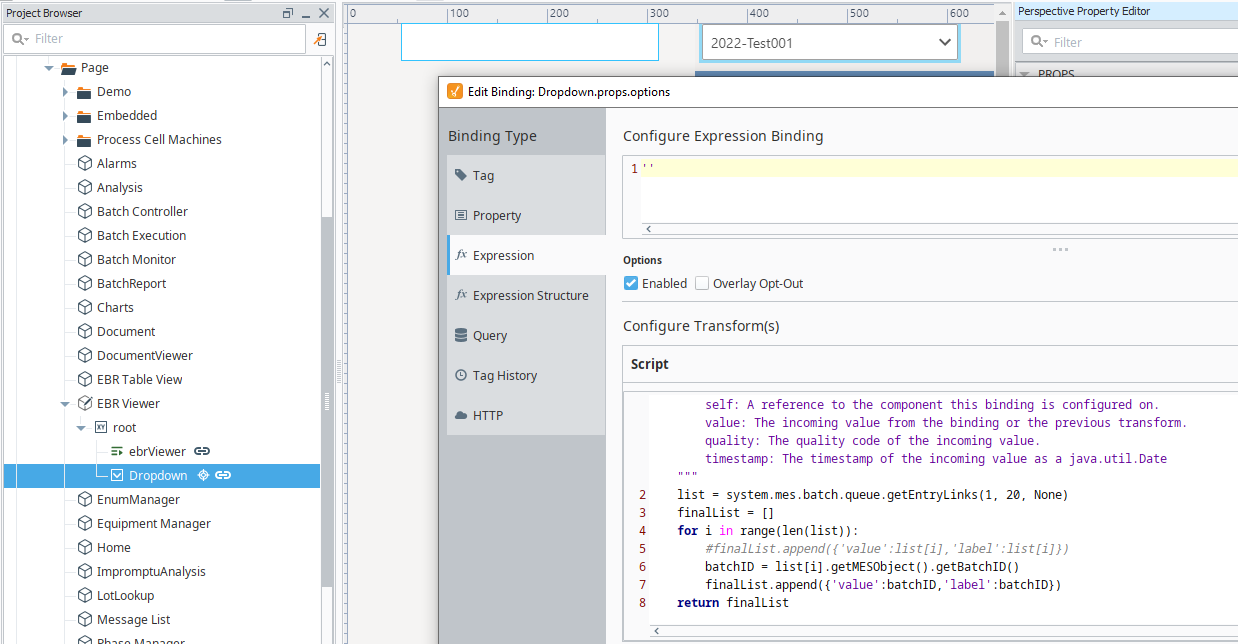
Task: Switch to the Query binding type
Action: point(489,335)
